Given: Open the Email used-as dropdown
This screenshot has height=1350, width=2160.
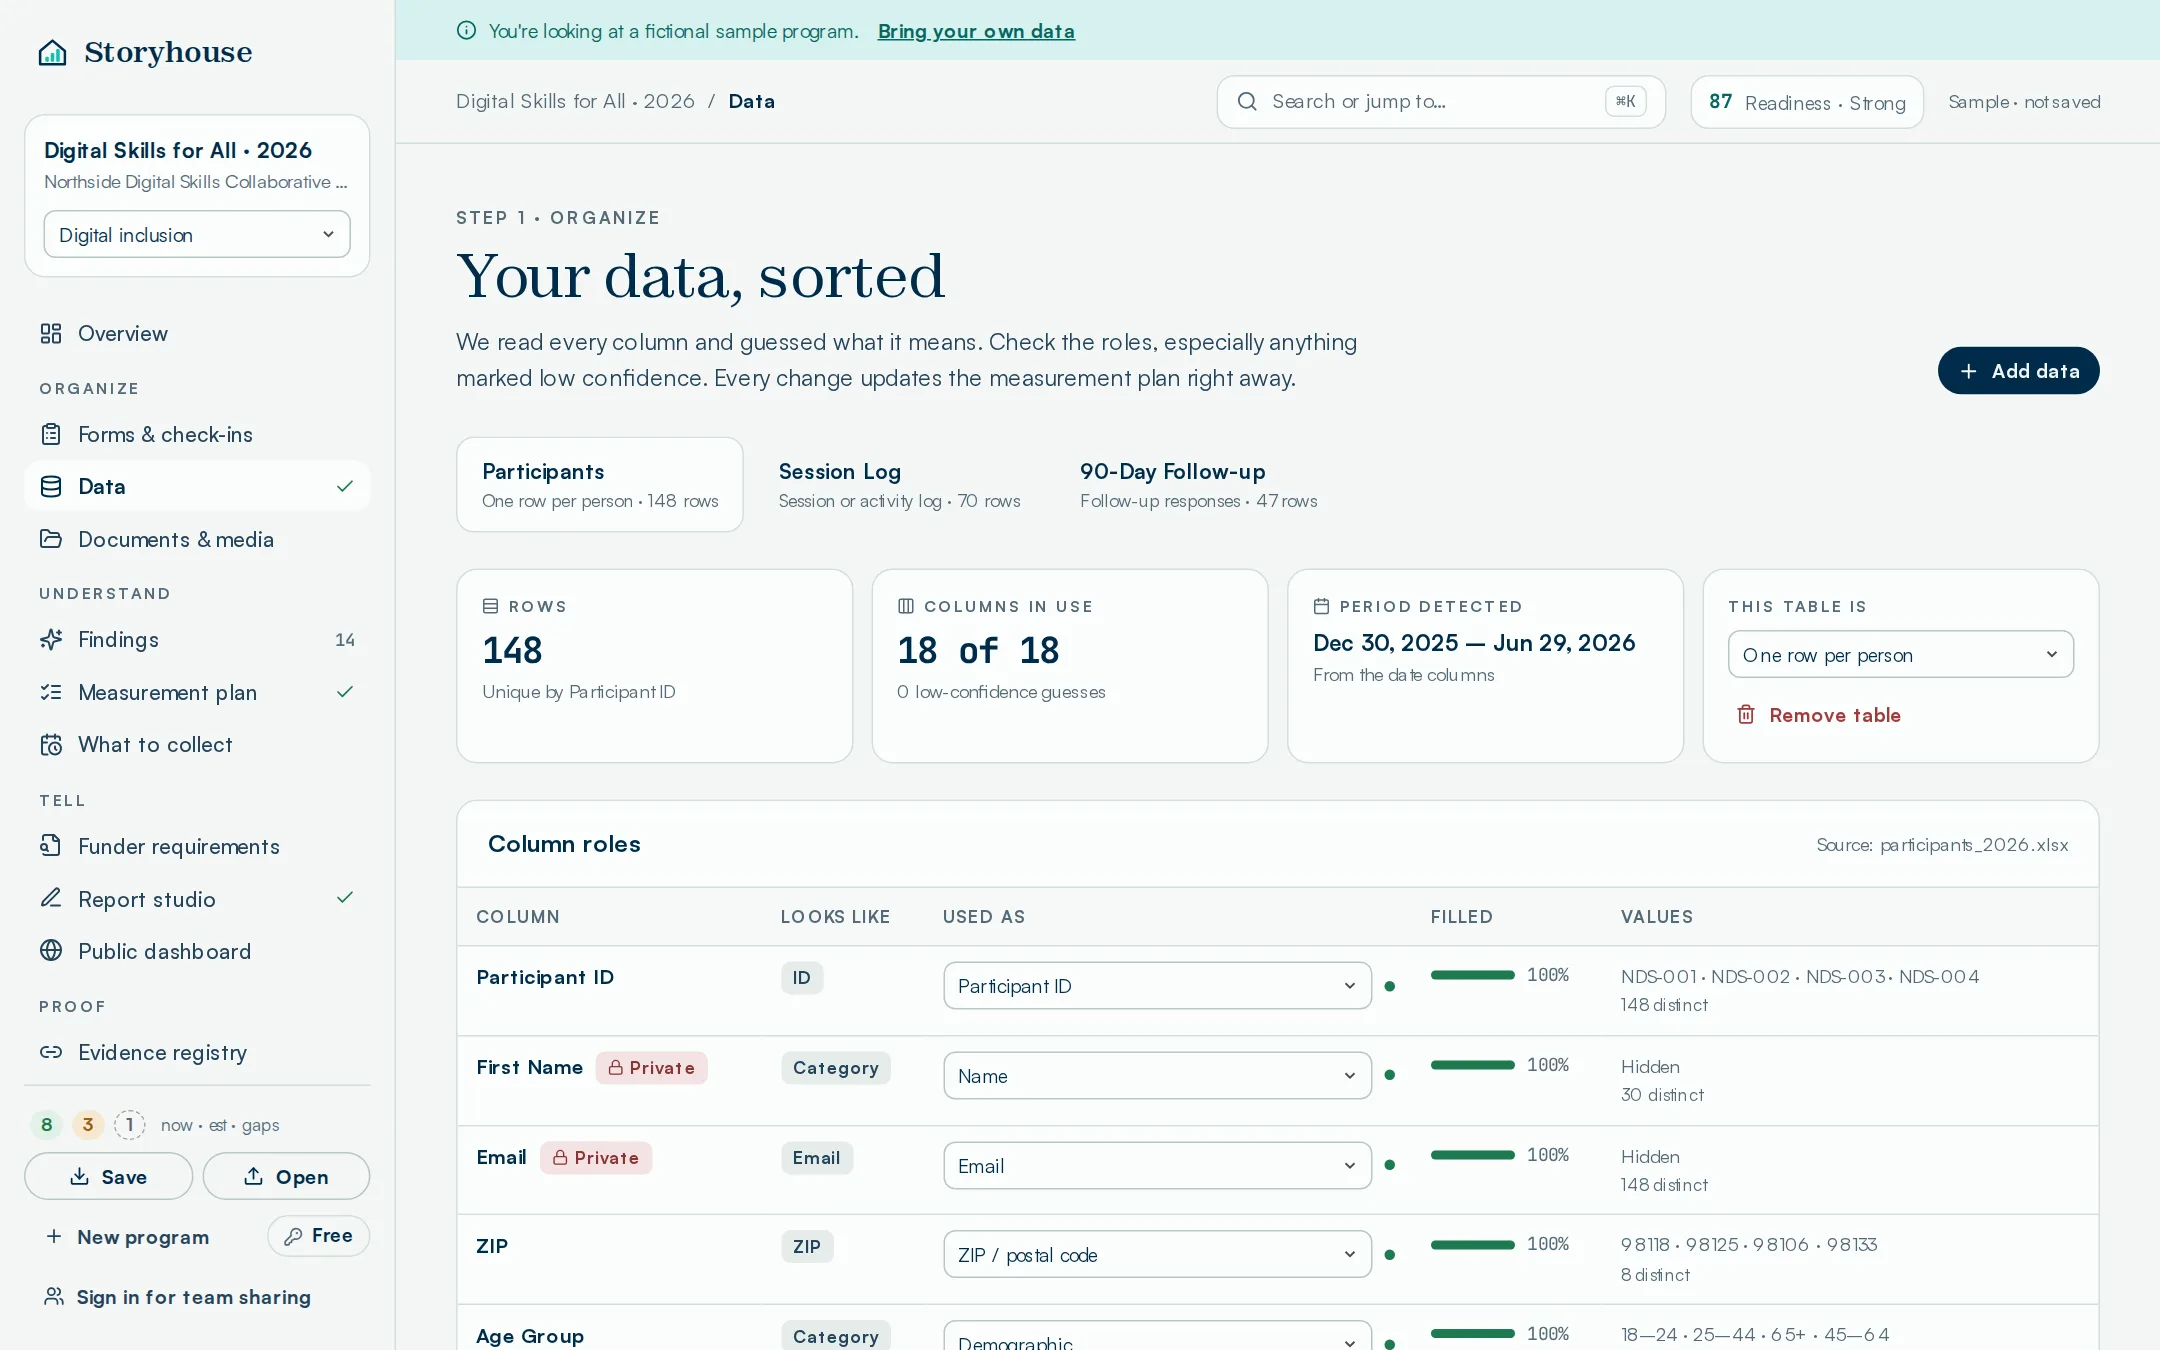Looking at the screenshot, I should (x=1157, y=1166).
